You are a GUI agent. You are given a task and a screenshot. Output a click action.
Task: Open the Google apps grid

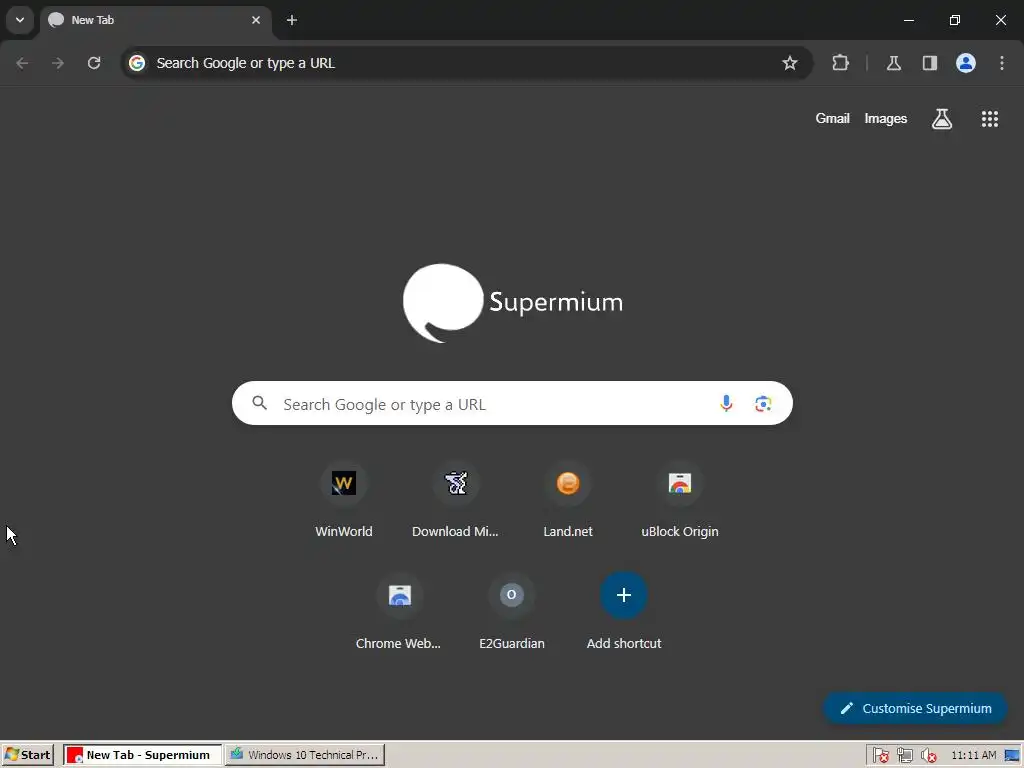pos(989,119)
